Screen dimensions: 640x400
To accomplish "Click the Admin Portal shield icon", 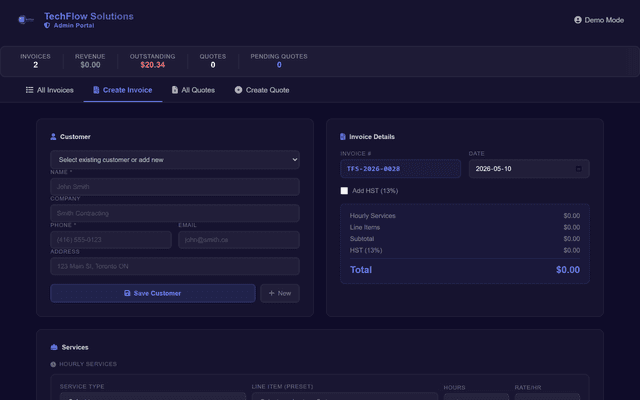I will (x=47, y=25).
